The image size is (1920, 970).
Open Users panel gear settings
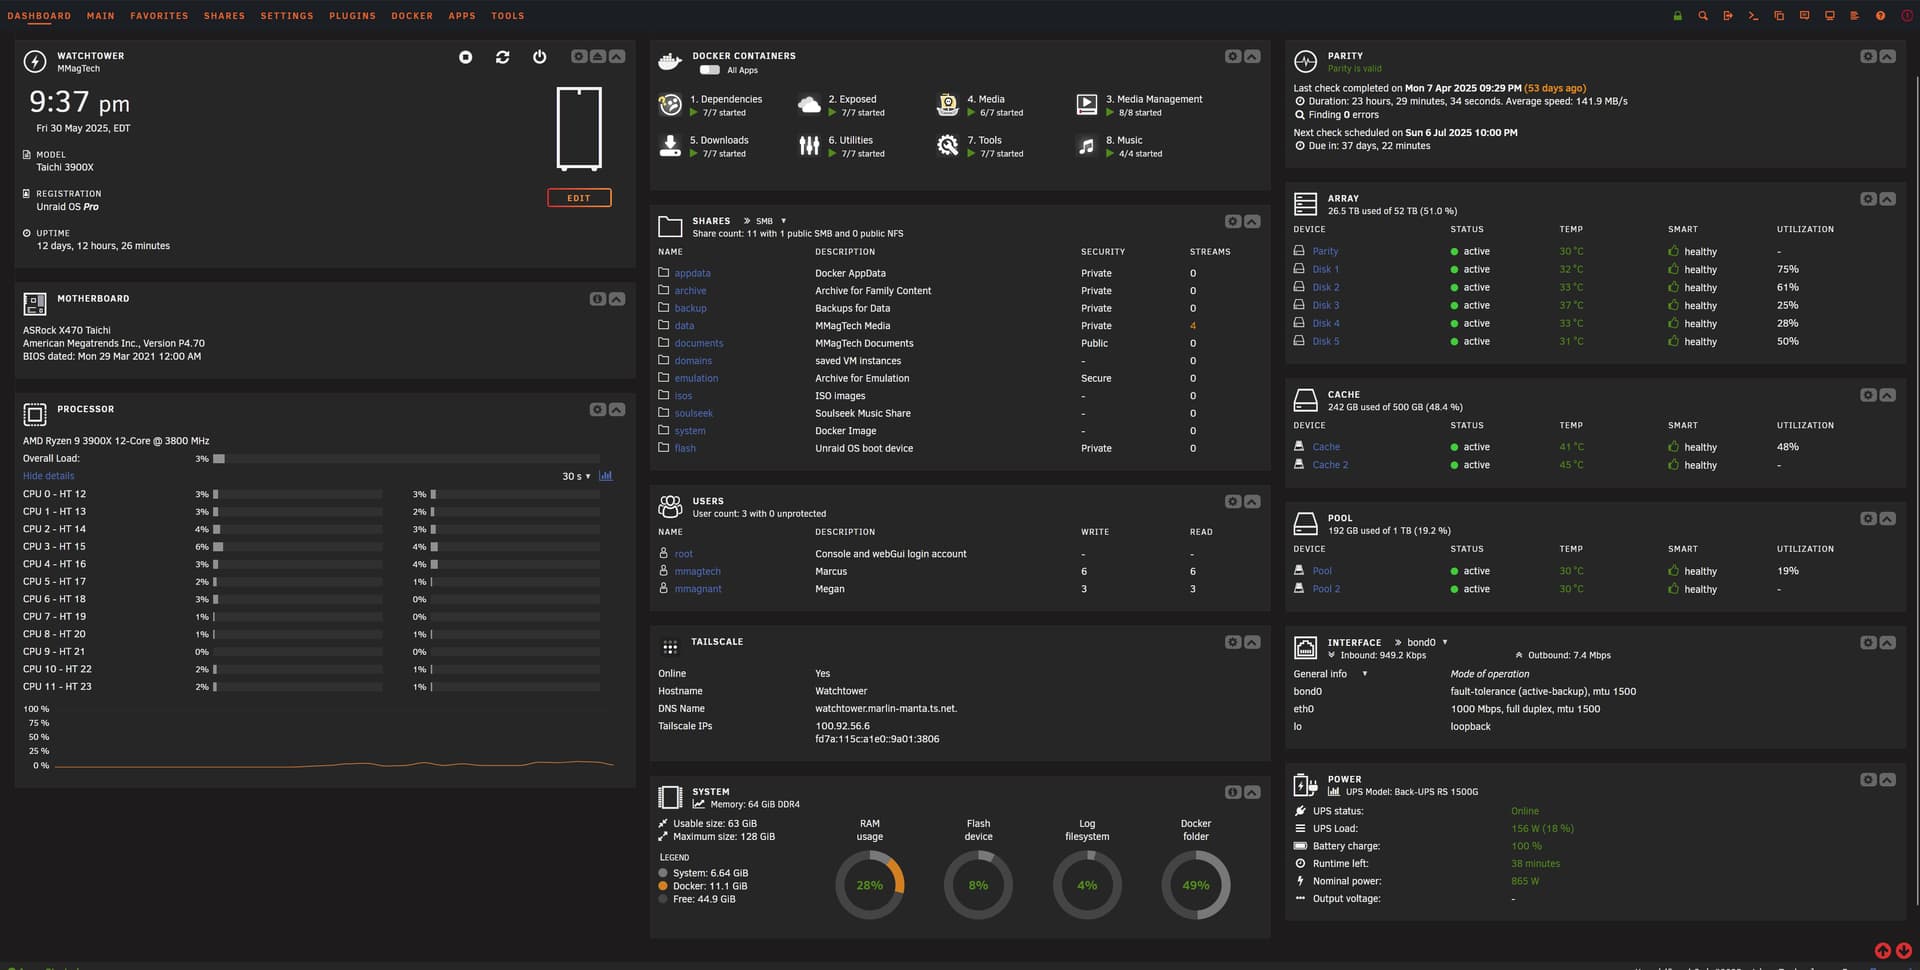coord(1233,501)
